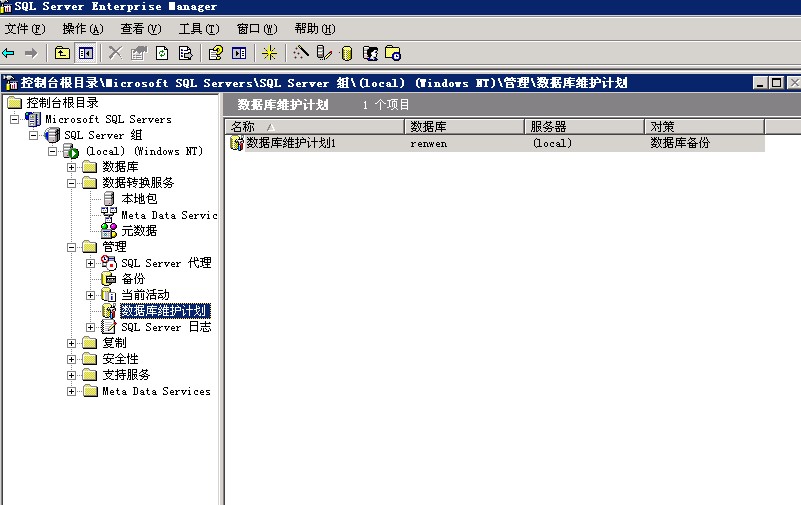801x505 pixels.
Task: Expand the 安全性 folder
Action: (72, 359)
